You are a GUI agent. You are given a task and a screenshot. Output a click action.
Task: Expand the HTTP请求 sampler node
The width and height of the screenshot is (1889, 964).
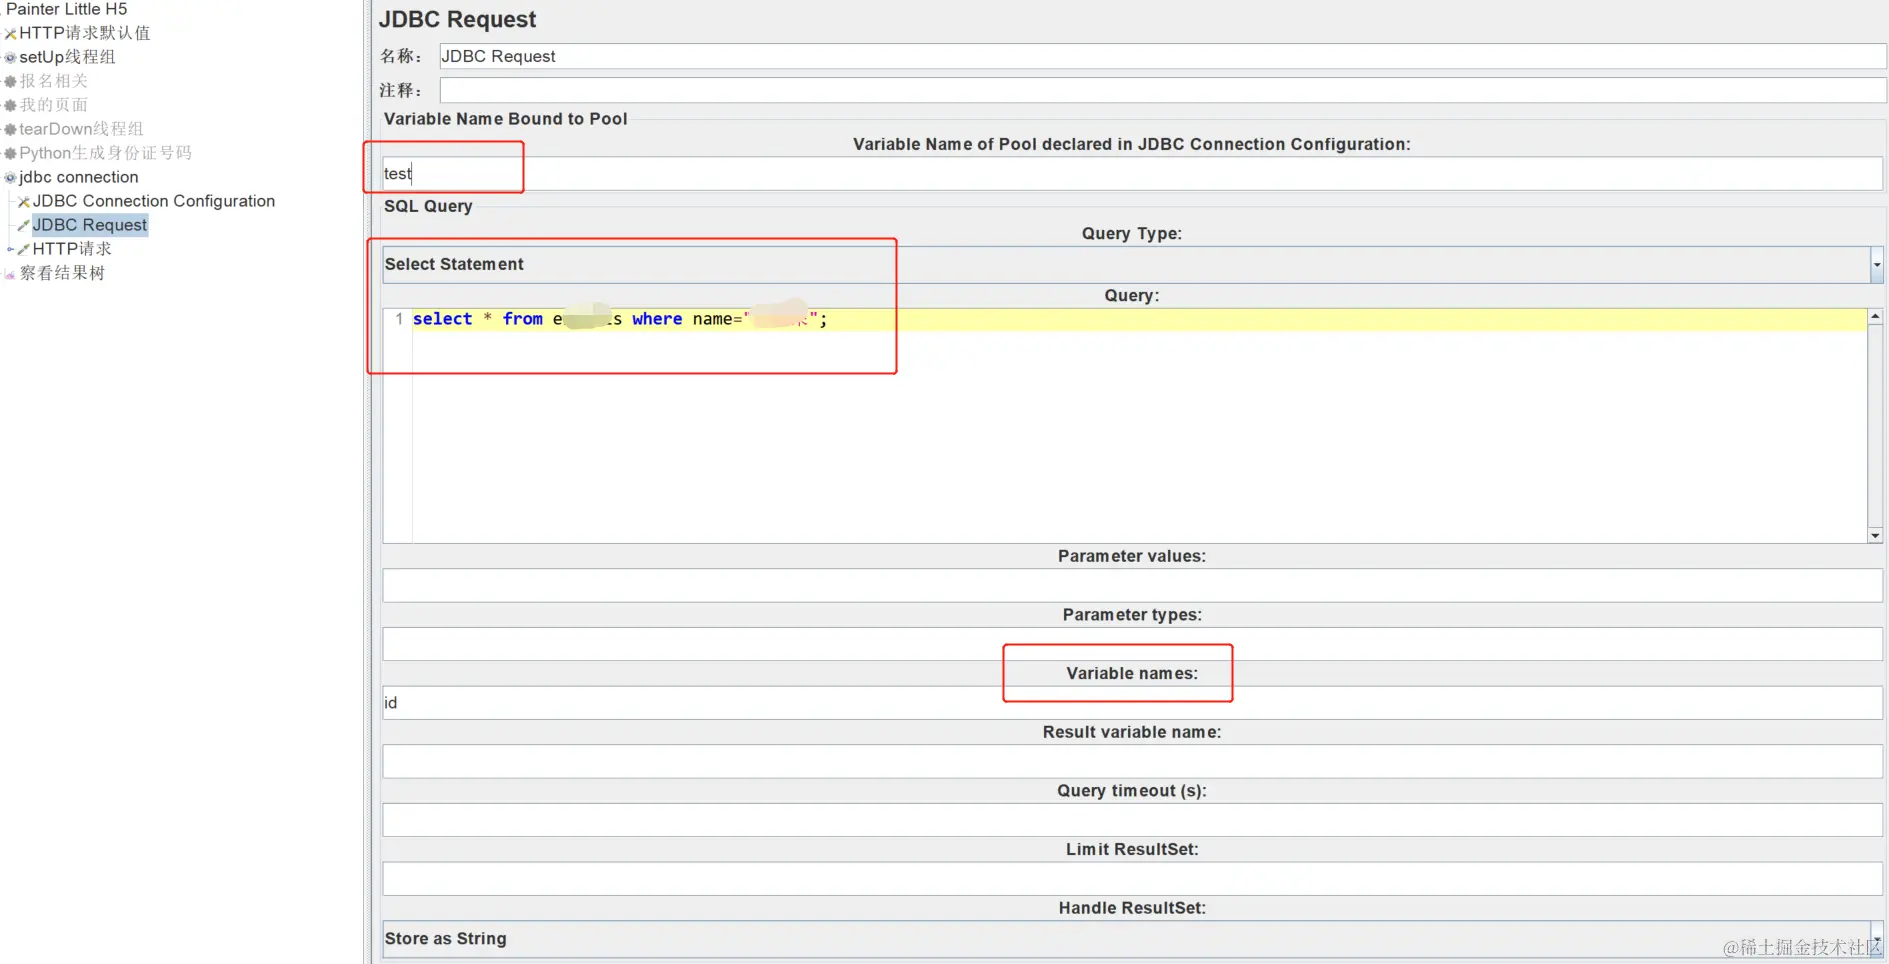click(x=10, y=249)
